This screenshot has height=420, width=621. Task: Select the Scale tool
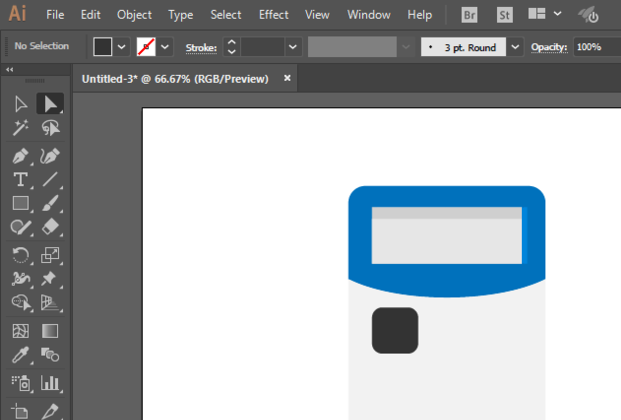click(50, 255)
